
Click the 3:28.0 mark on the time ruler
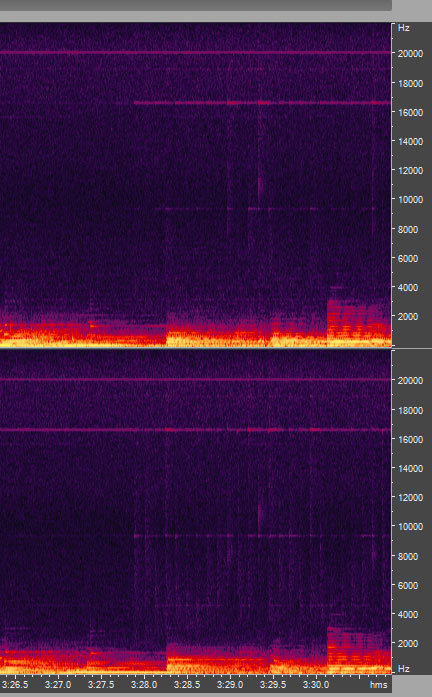click(x=144, y=685)
